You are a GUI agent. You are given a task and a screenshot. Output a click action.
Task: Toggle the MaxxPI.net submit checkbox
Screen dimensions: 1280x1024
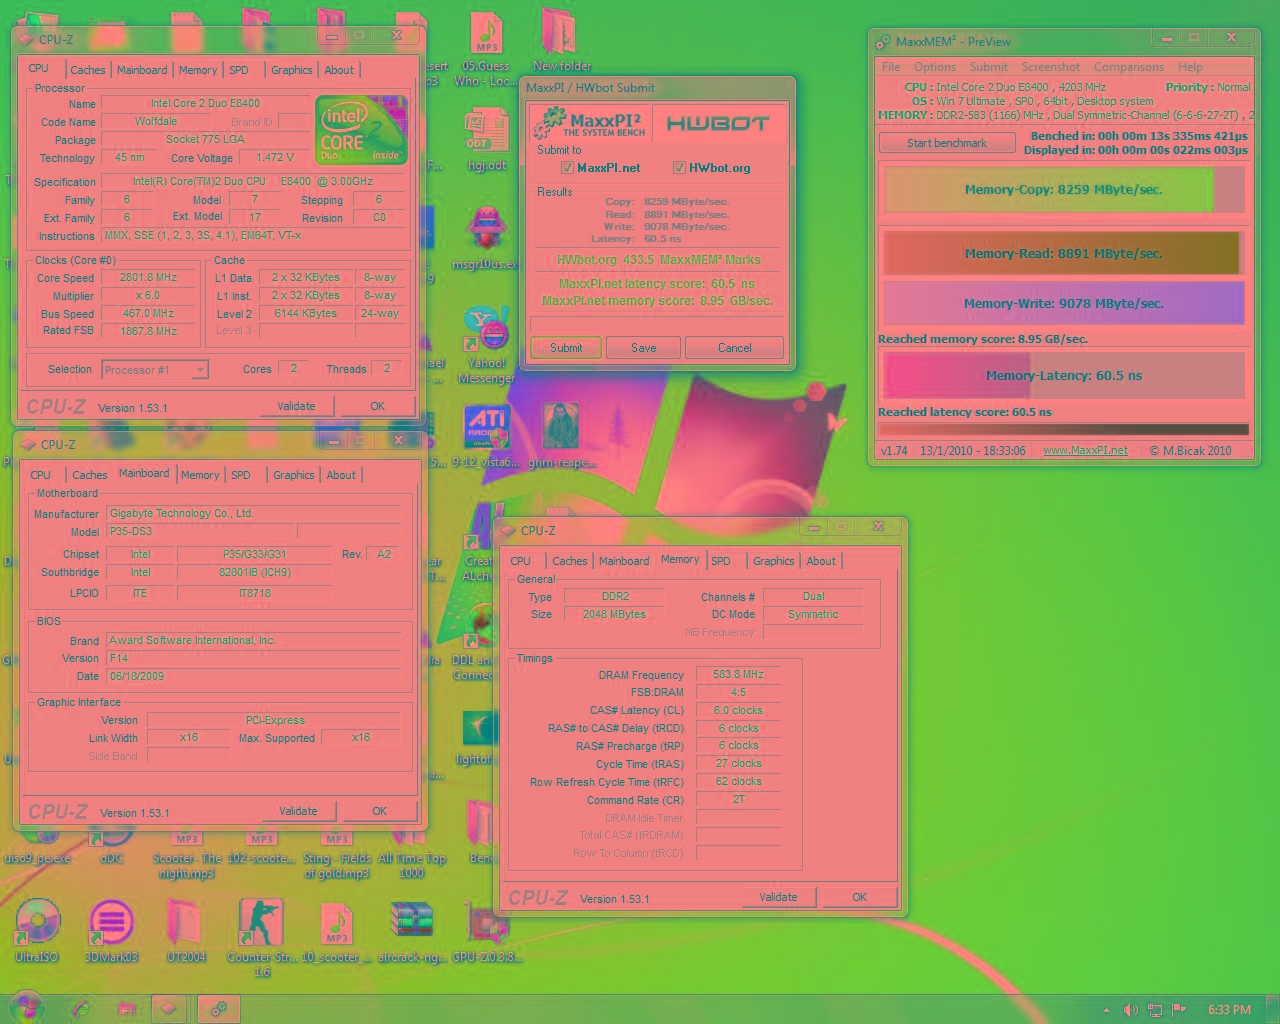[568, 168]
